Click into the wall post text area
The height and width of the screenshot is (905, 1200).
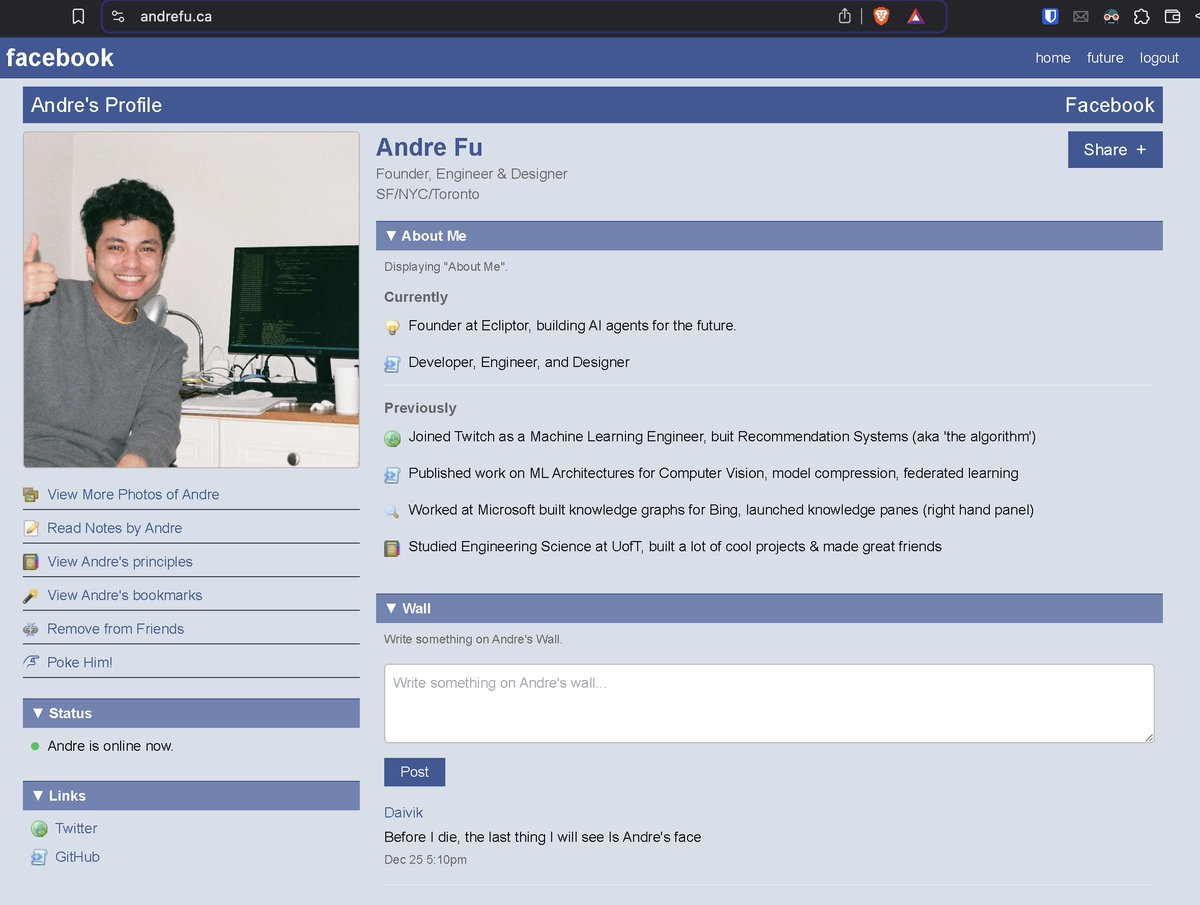[769, 704]
